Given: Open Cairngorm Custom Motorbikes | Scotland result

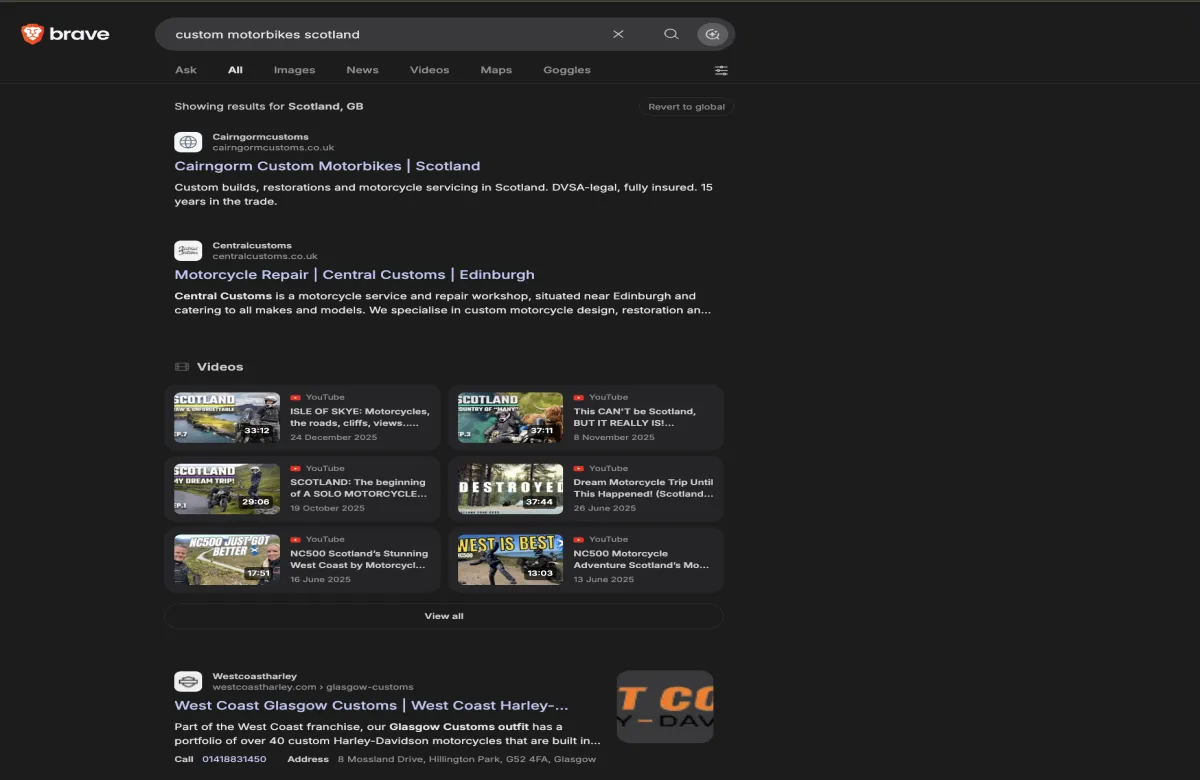Looking at the screenshot, I should tap(327, 166).
